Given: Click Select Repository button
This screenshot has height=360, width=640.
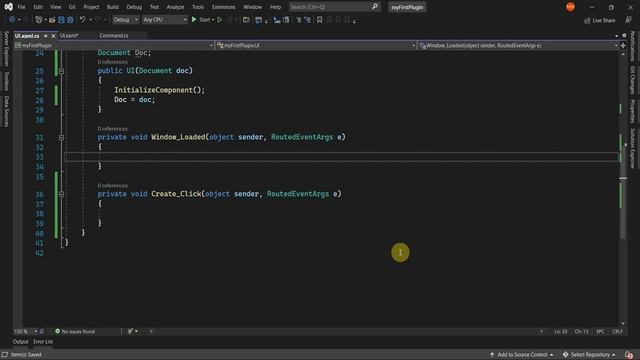Looking at the screenshot, I should coord(590,355).
